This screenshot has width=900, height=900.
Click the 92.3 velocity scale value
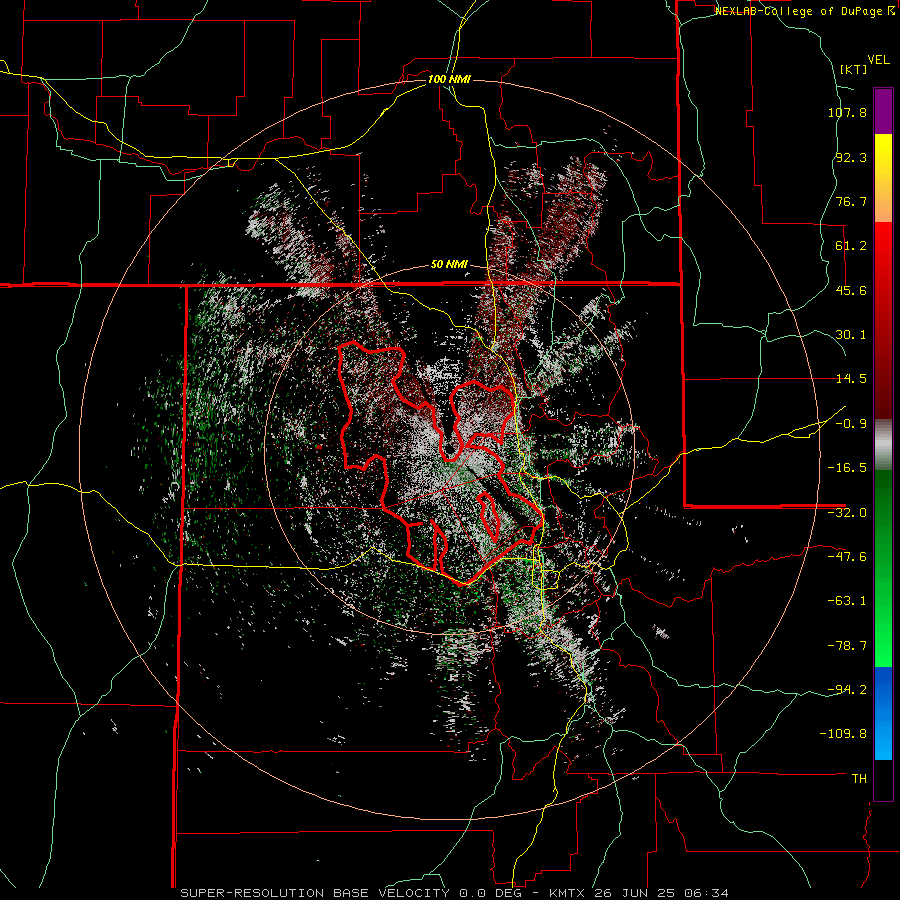851,157
